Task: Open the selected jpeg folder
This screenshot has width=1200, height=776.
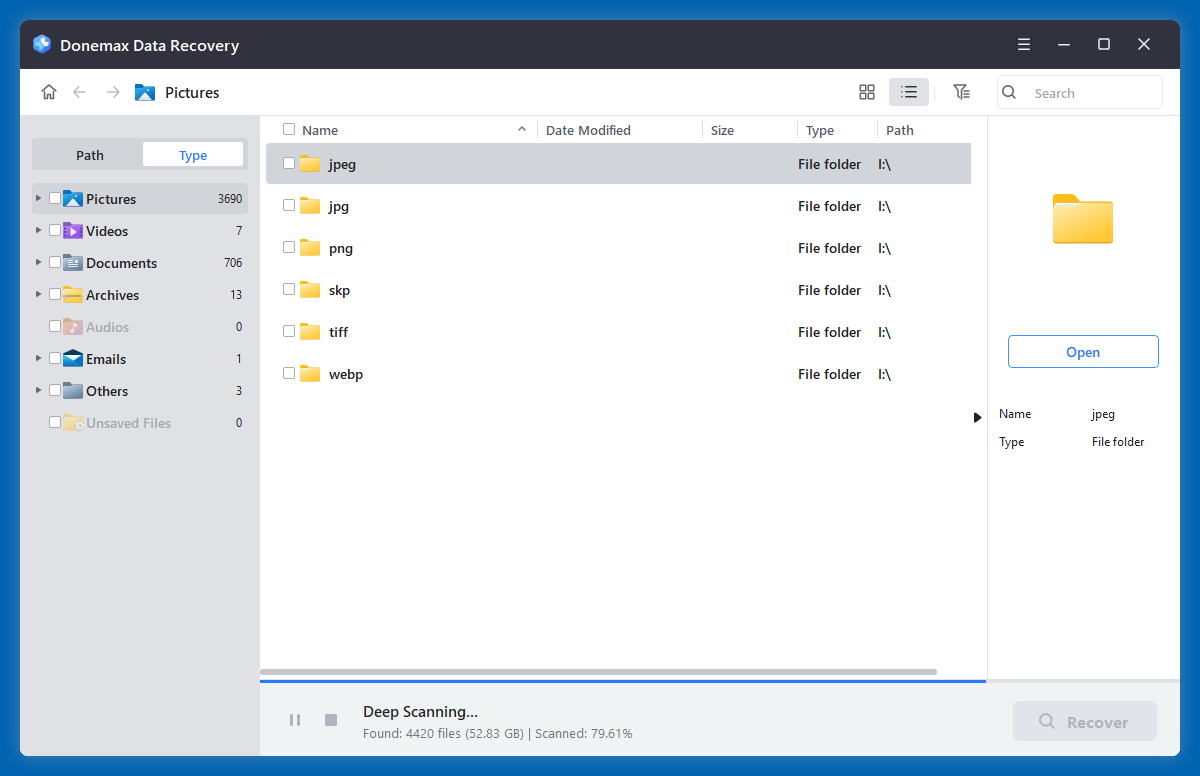Action: tap(1083, 351)
